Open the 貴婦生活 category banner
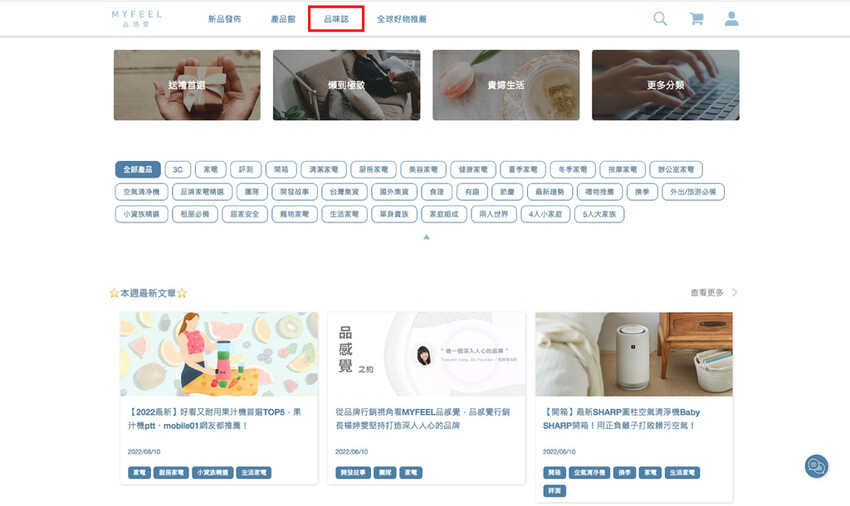The height and width of the screenshot is (506, 850). [x=506, y=85]
